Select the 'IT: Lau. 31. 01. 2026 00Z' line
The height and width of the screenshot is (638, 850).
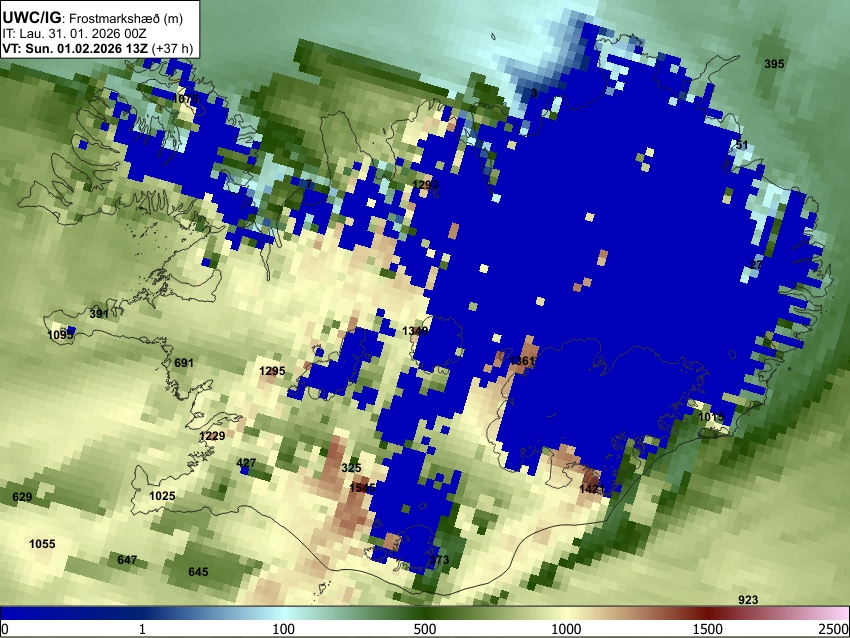point(74,33)
